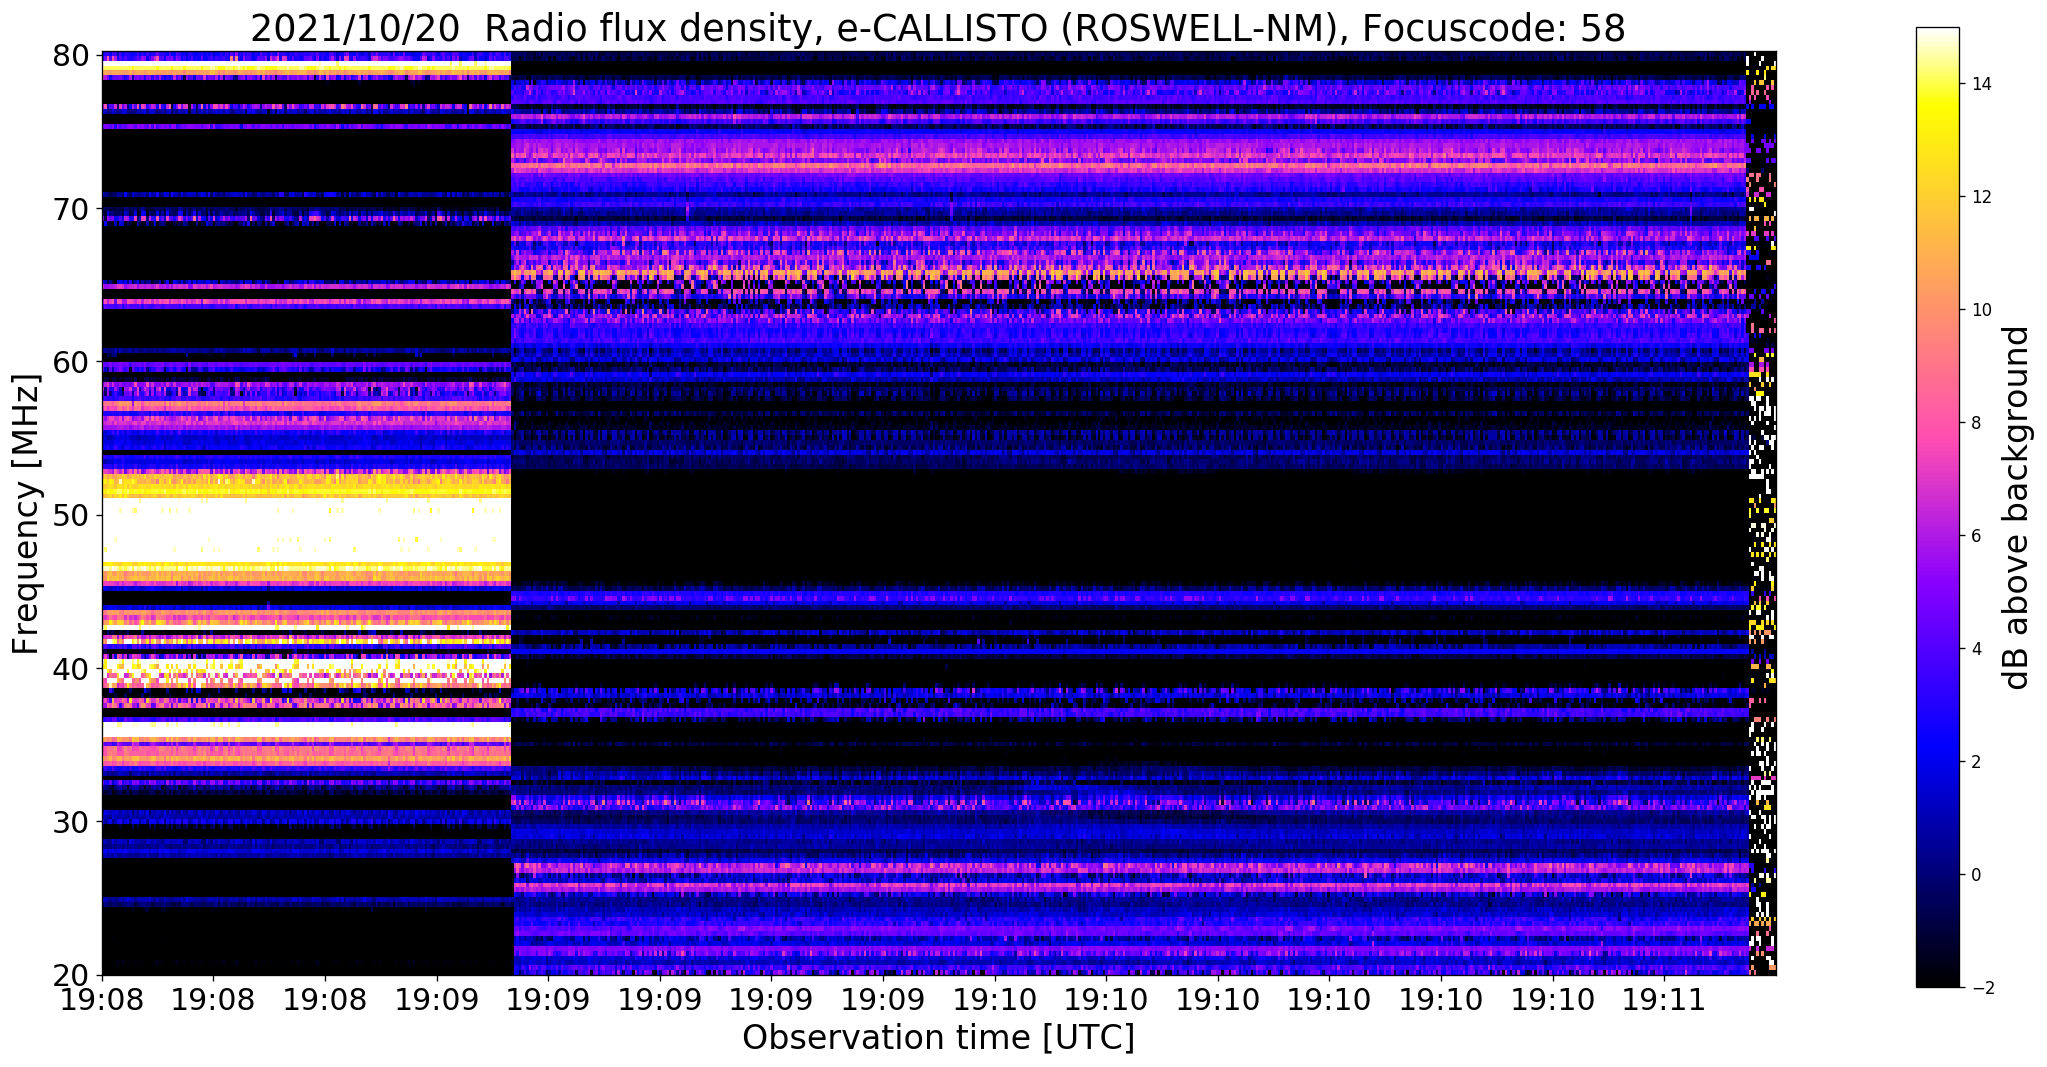
Task: Click the large black gap around 50 MHz after 19:09
Action: coord(1130,527)
